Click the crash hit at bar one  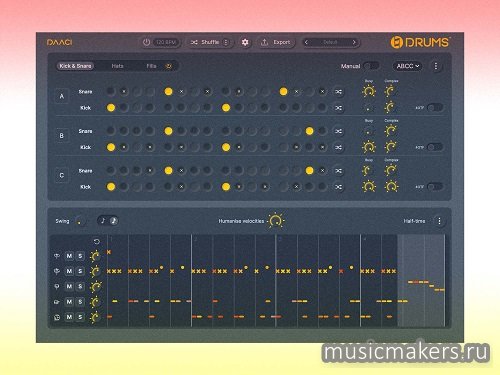(109, 252)
